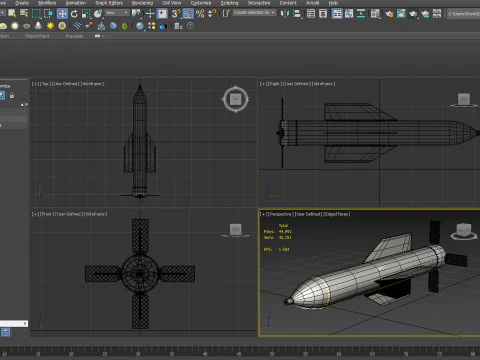The image size is (480, 360).
Task: Choose the Rectangular Selection Region tool
Action: [x=36, y=14]
